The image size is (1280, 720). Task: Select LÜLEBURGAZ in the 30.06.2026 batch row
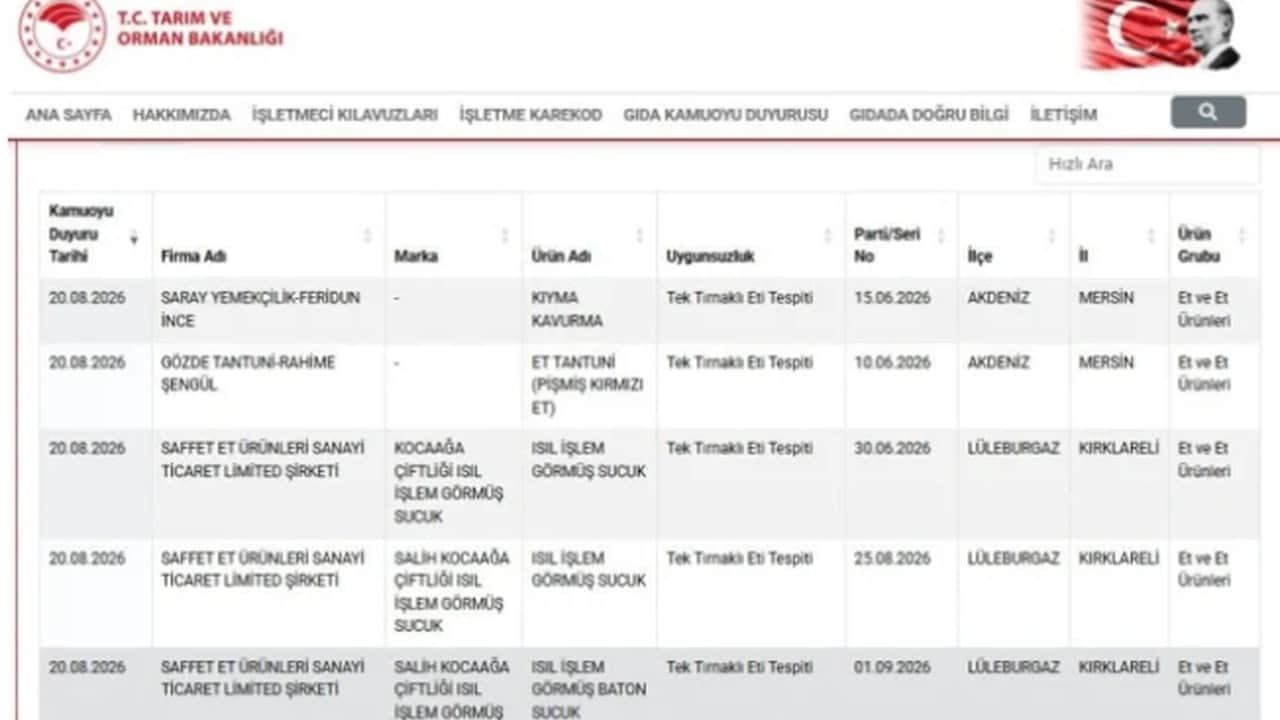click(1013, 448)
